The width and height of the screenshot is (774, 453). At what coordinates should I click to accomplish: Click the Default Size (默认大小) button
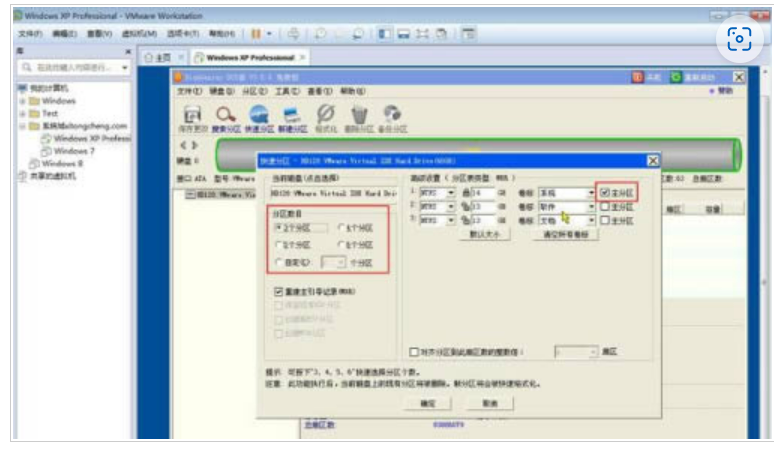485,234
